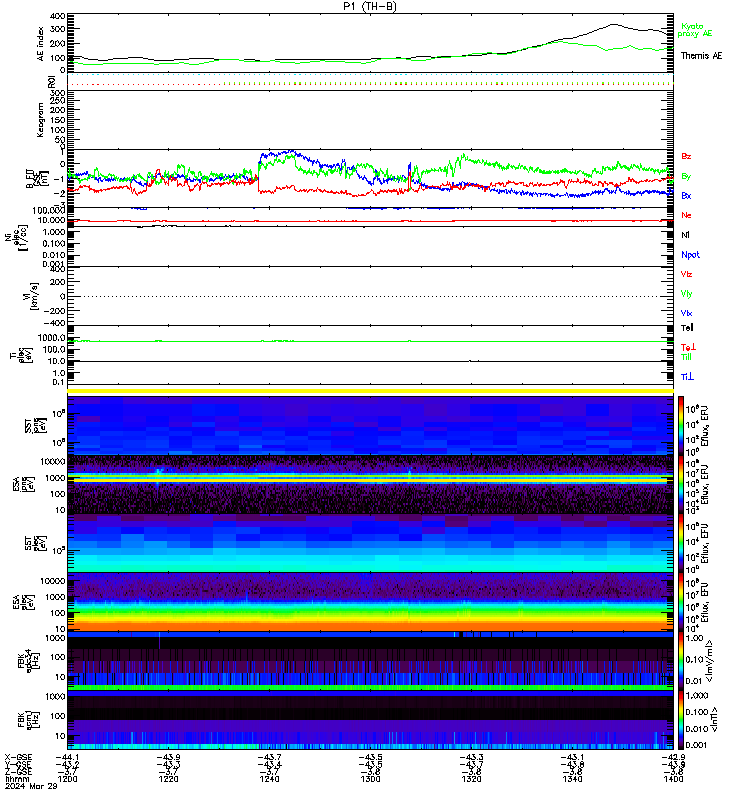Click the magnetic field jump near 1238
The height and width of the screenshot is (800, 750).
[x=259, y=171]
